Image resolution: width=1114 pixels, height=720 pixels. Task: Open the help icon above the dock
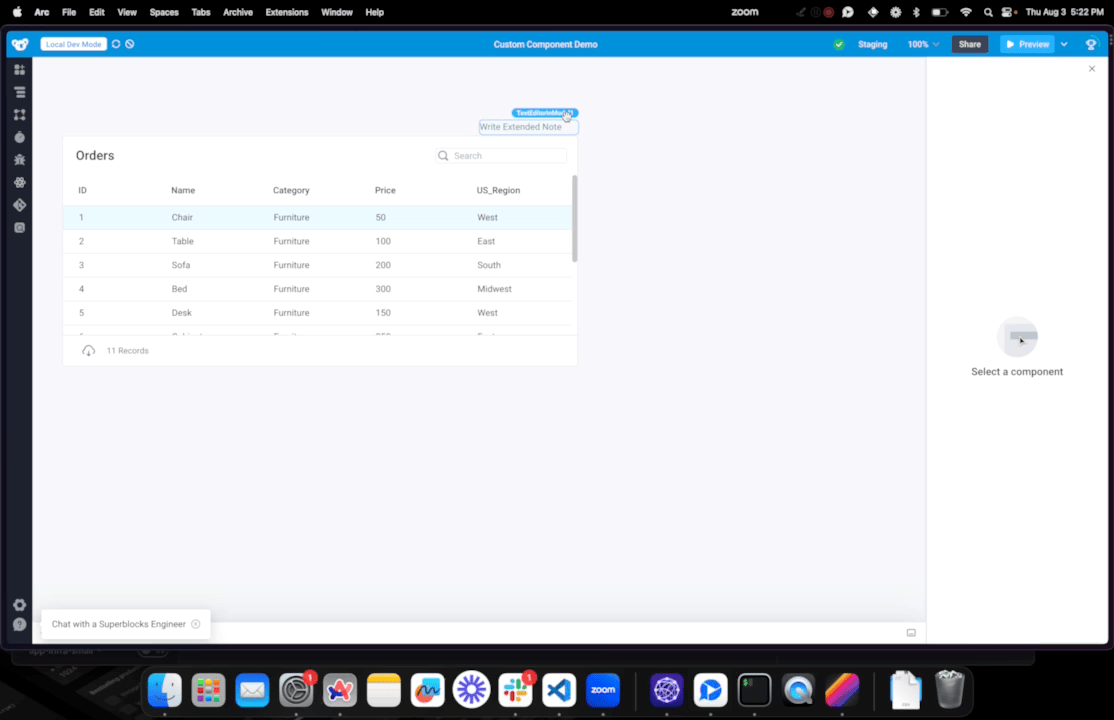(19, 624)
